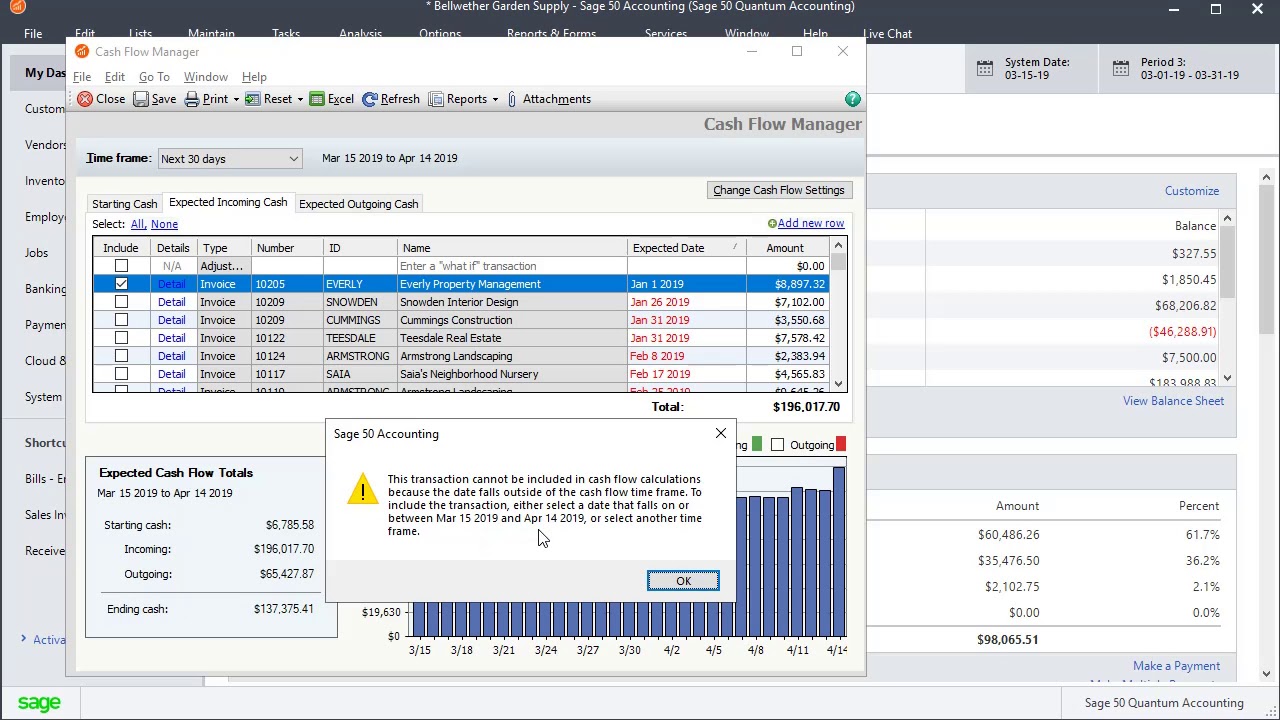Open the Cash Flow Manager Edit menu
The image size is (1280, 720).
115,77
